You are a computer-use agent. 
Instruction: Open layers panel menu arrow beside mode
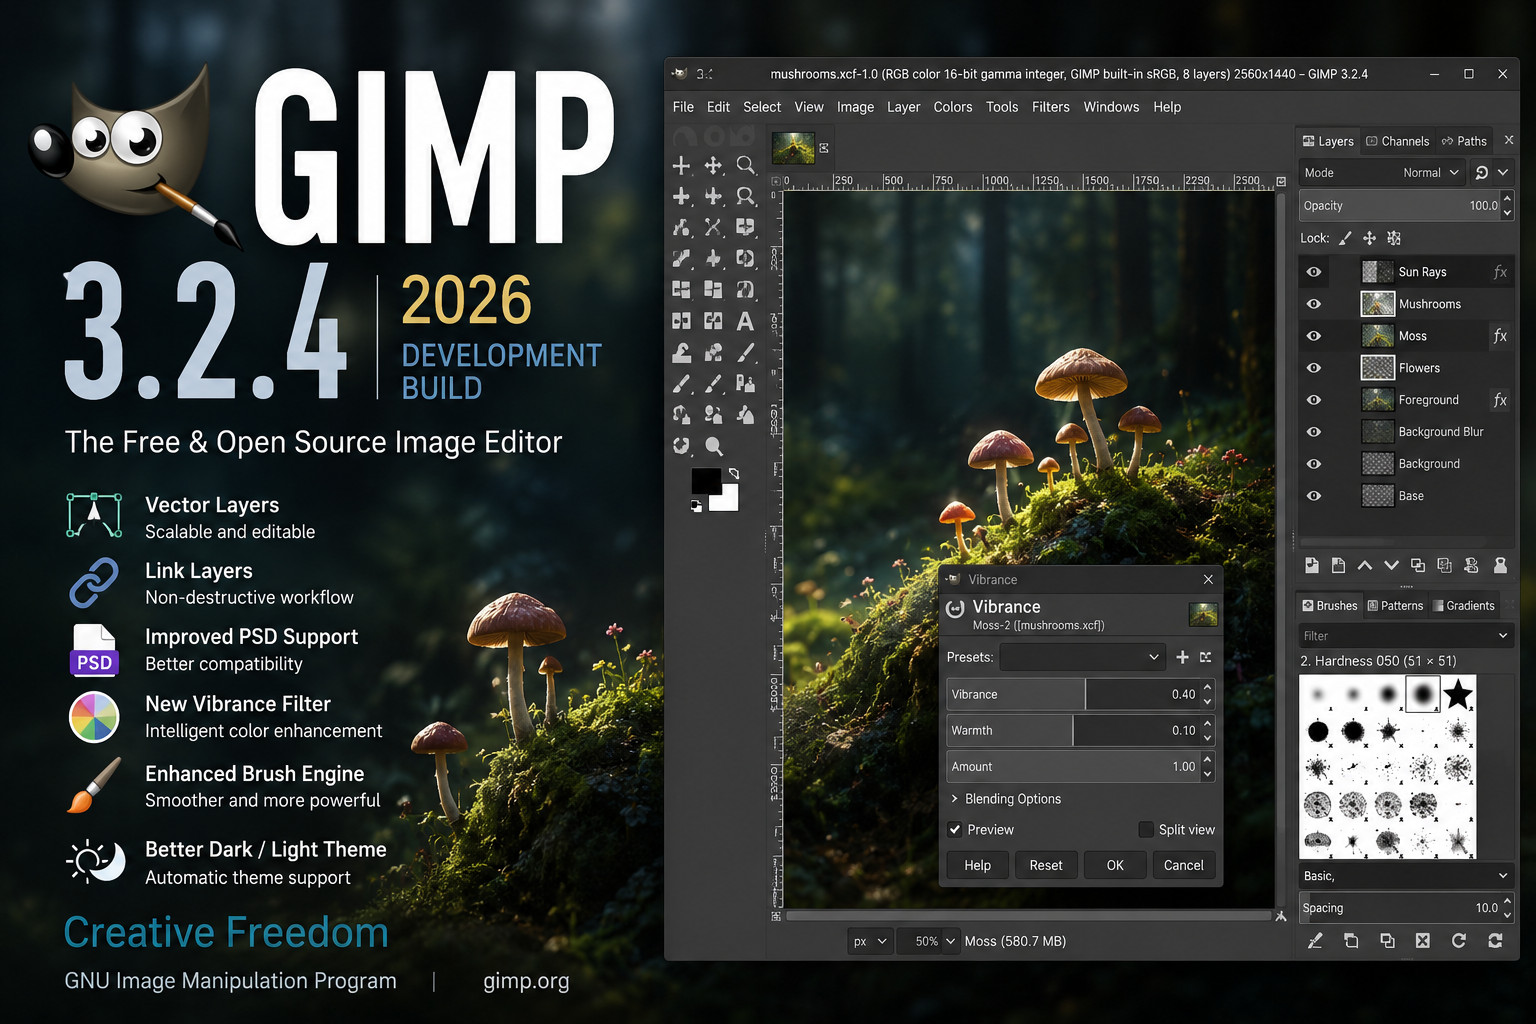pos(1503,172)
